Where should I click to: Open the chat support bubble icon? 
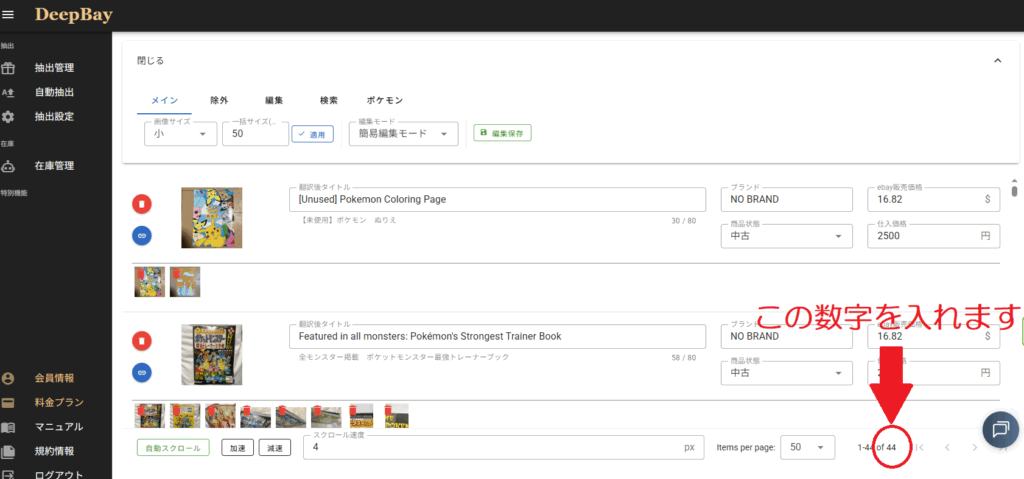click(999, 428)
